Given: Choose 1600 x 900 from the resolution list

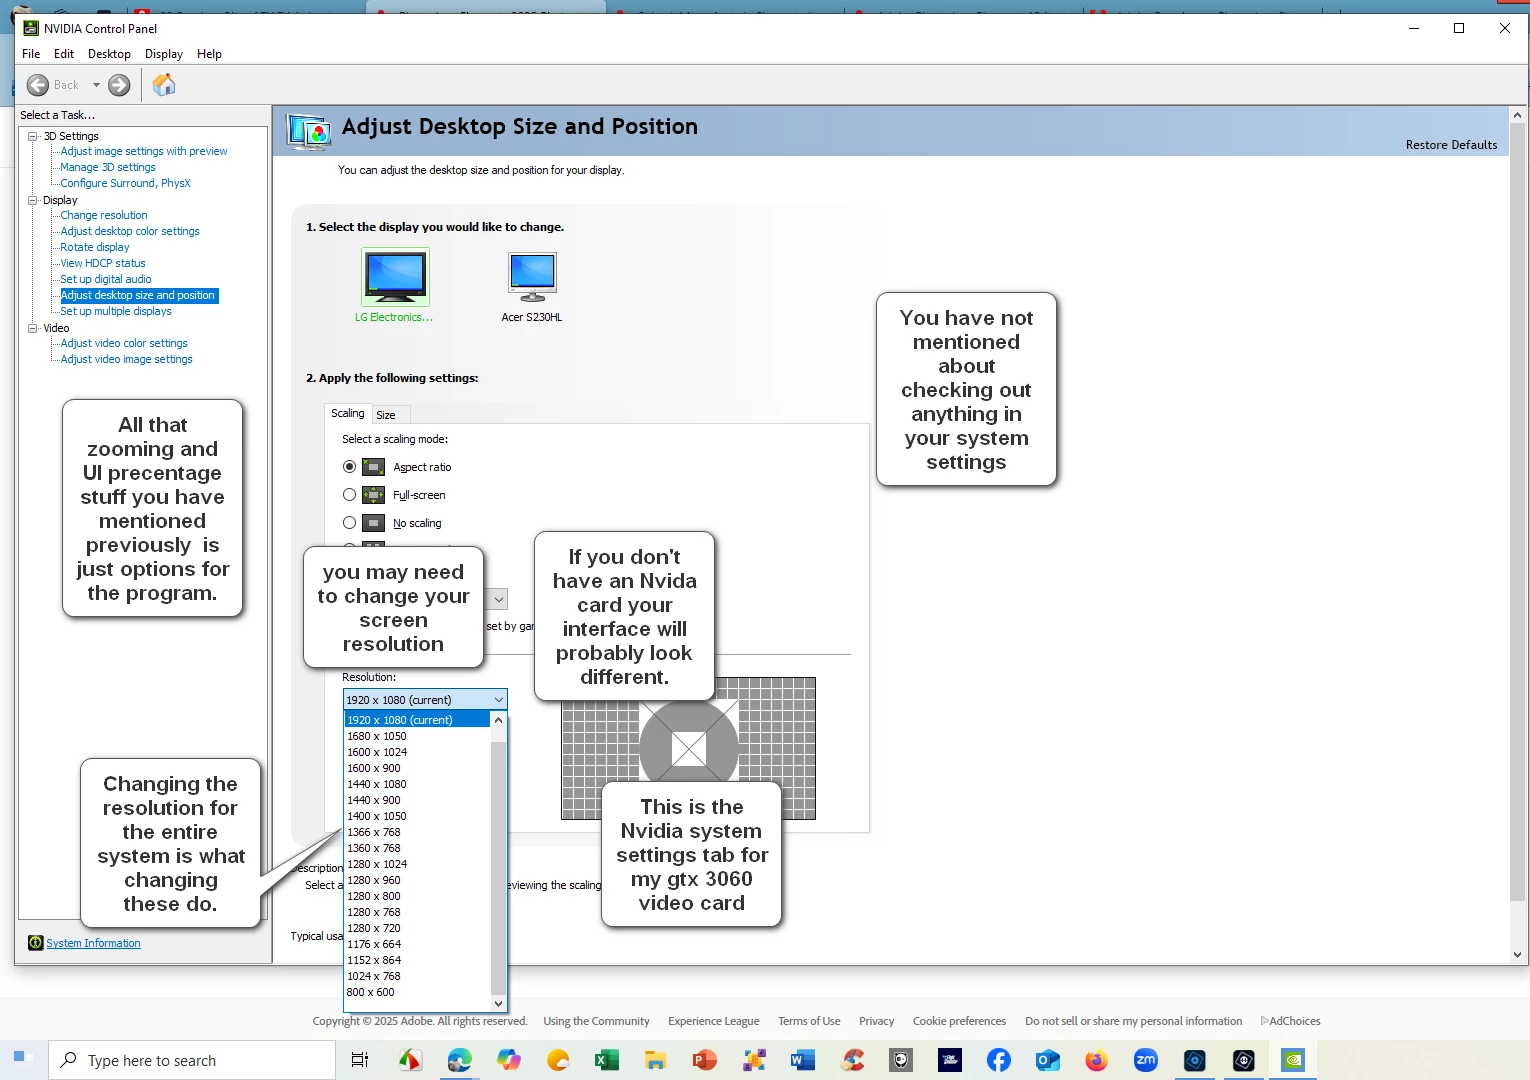Looking at the screenshot, I should (x=418, y=768).
